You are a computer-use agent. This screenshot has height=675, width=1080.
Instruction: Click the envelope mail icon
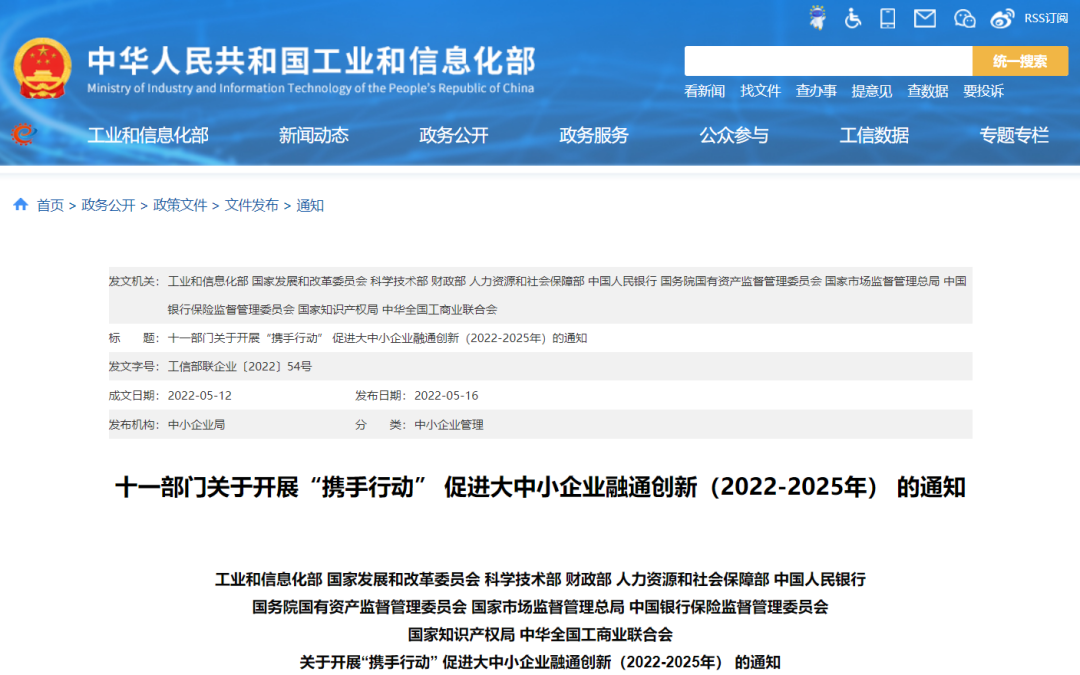click(x=925, y=18)
